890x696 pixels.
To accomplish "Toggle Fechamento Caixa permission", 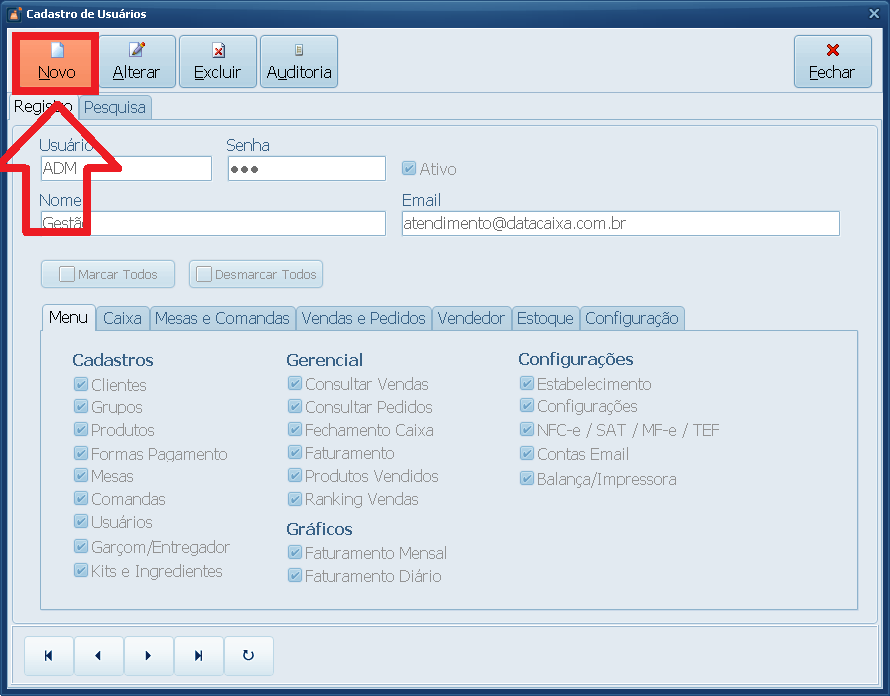I will [295, 430].
